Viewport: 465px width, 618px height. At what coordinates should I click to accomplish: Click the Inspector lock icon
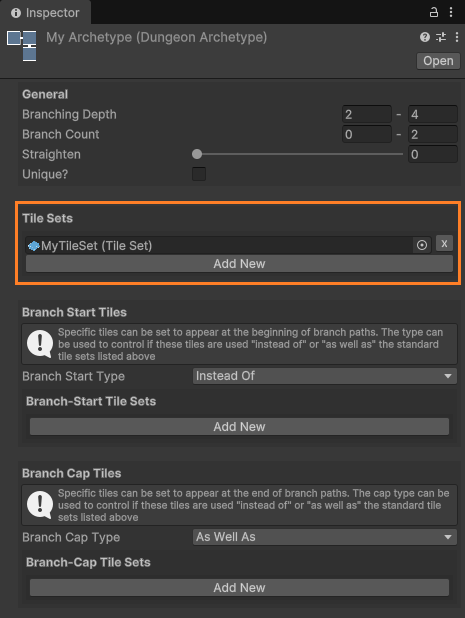[x=433, y=12]
